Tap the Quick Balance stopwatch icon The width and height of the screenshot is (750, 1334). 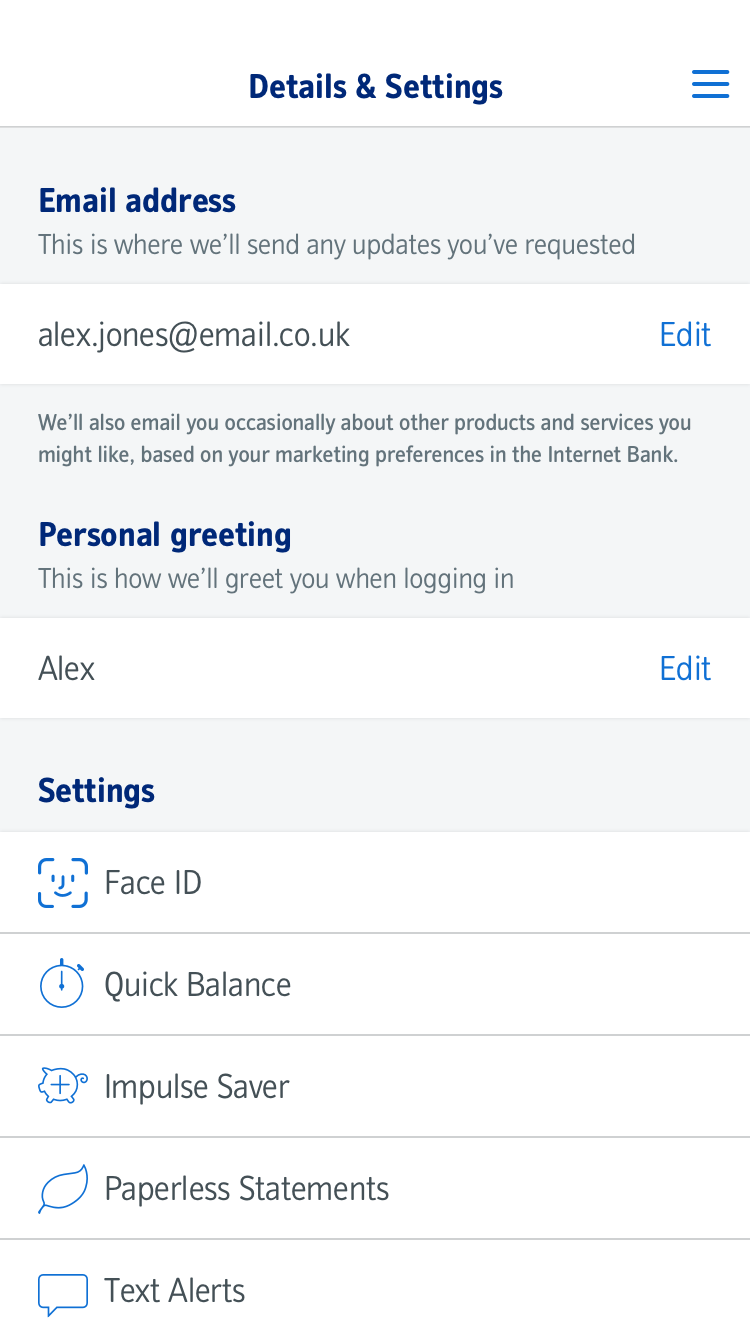tap(62, 984)
